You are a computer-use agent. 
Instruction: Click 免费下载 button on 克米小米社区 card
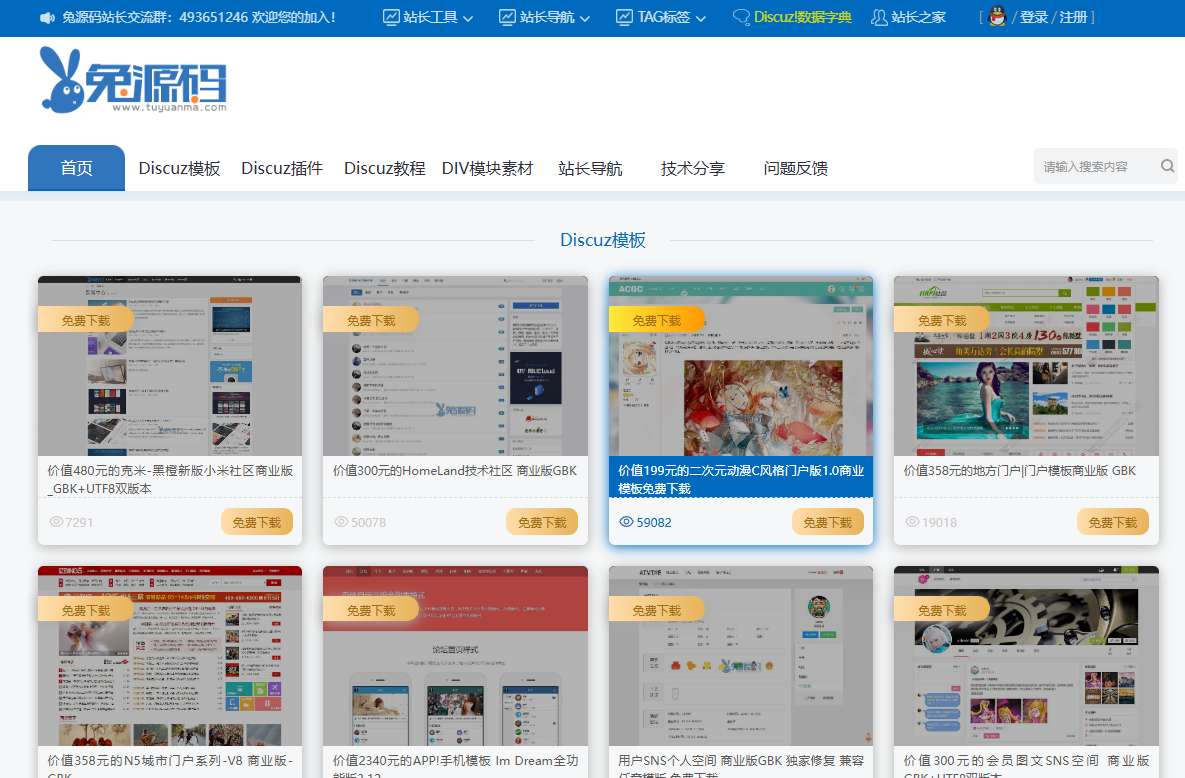(257, 522)
